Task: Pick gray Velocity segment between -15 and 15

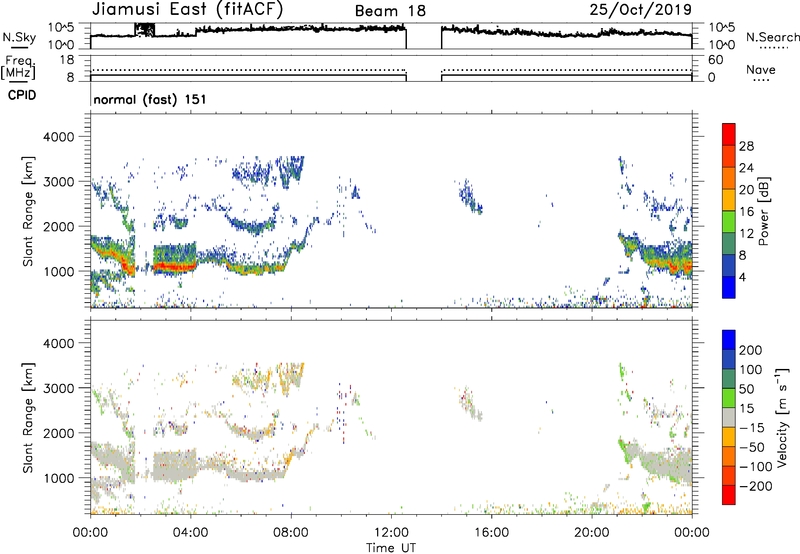Action: 729,418
